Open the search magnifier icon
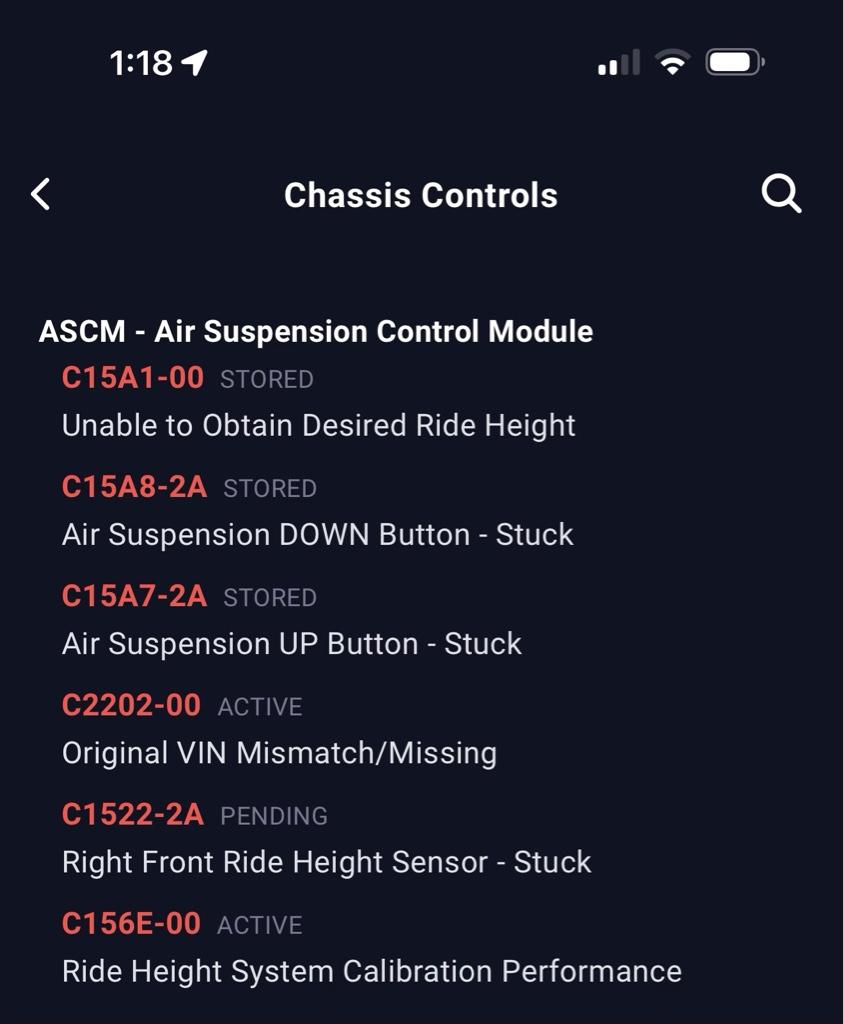This screenshot has height=1024, width=844. (781, 194)
